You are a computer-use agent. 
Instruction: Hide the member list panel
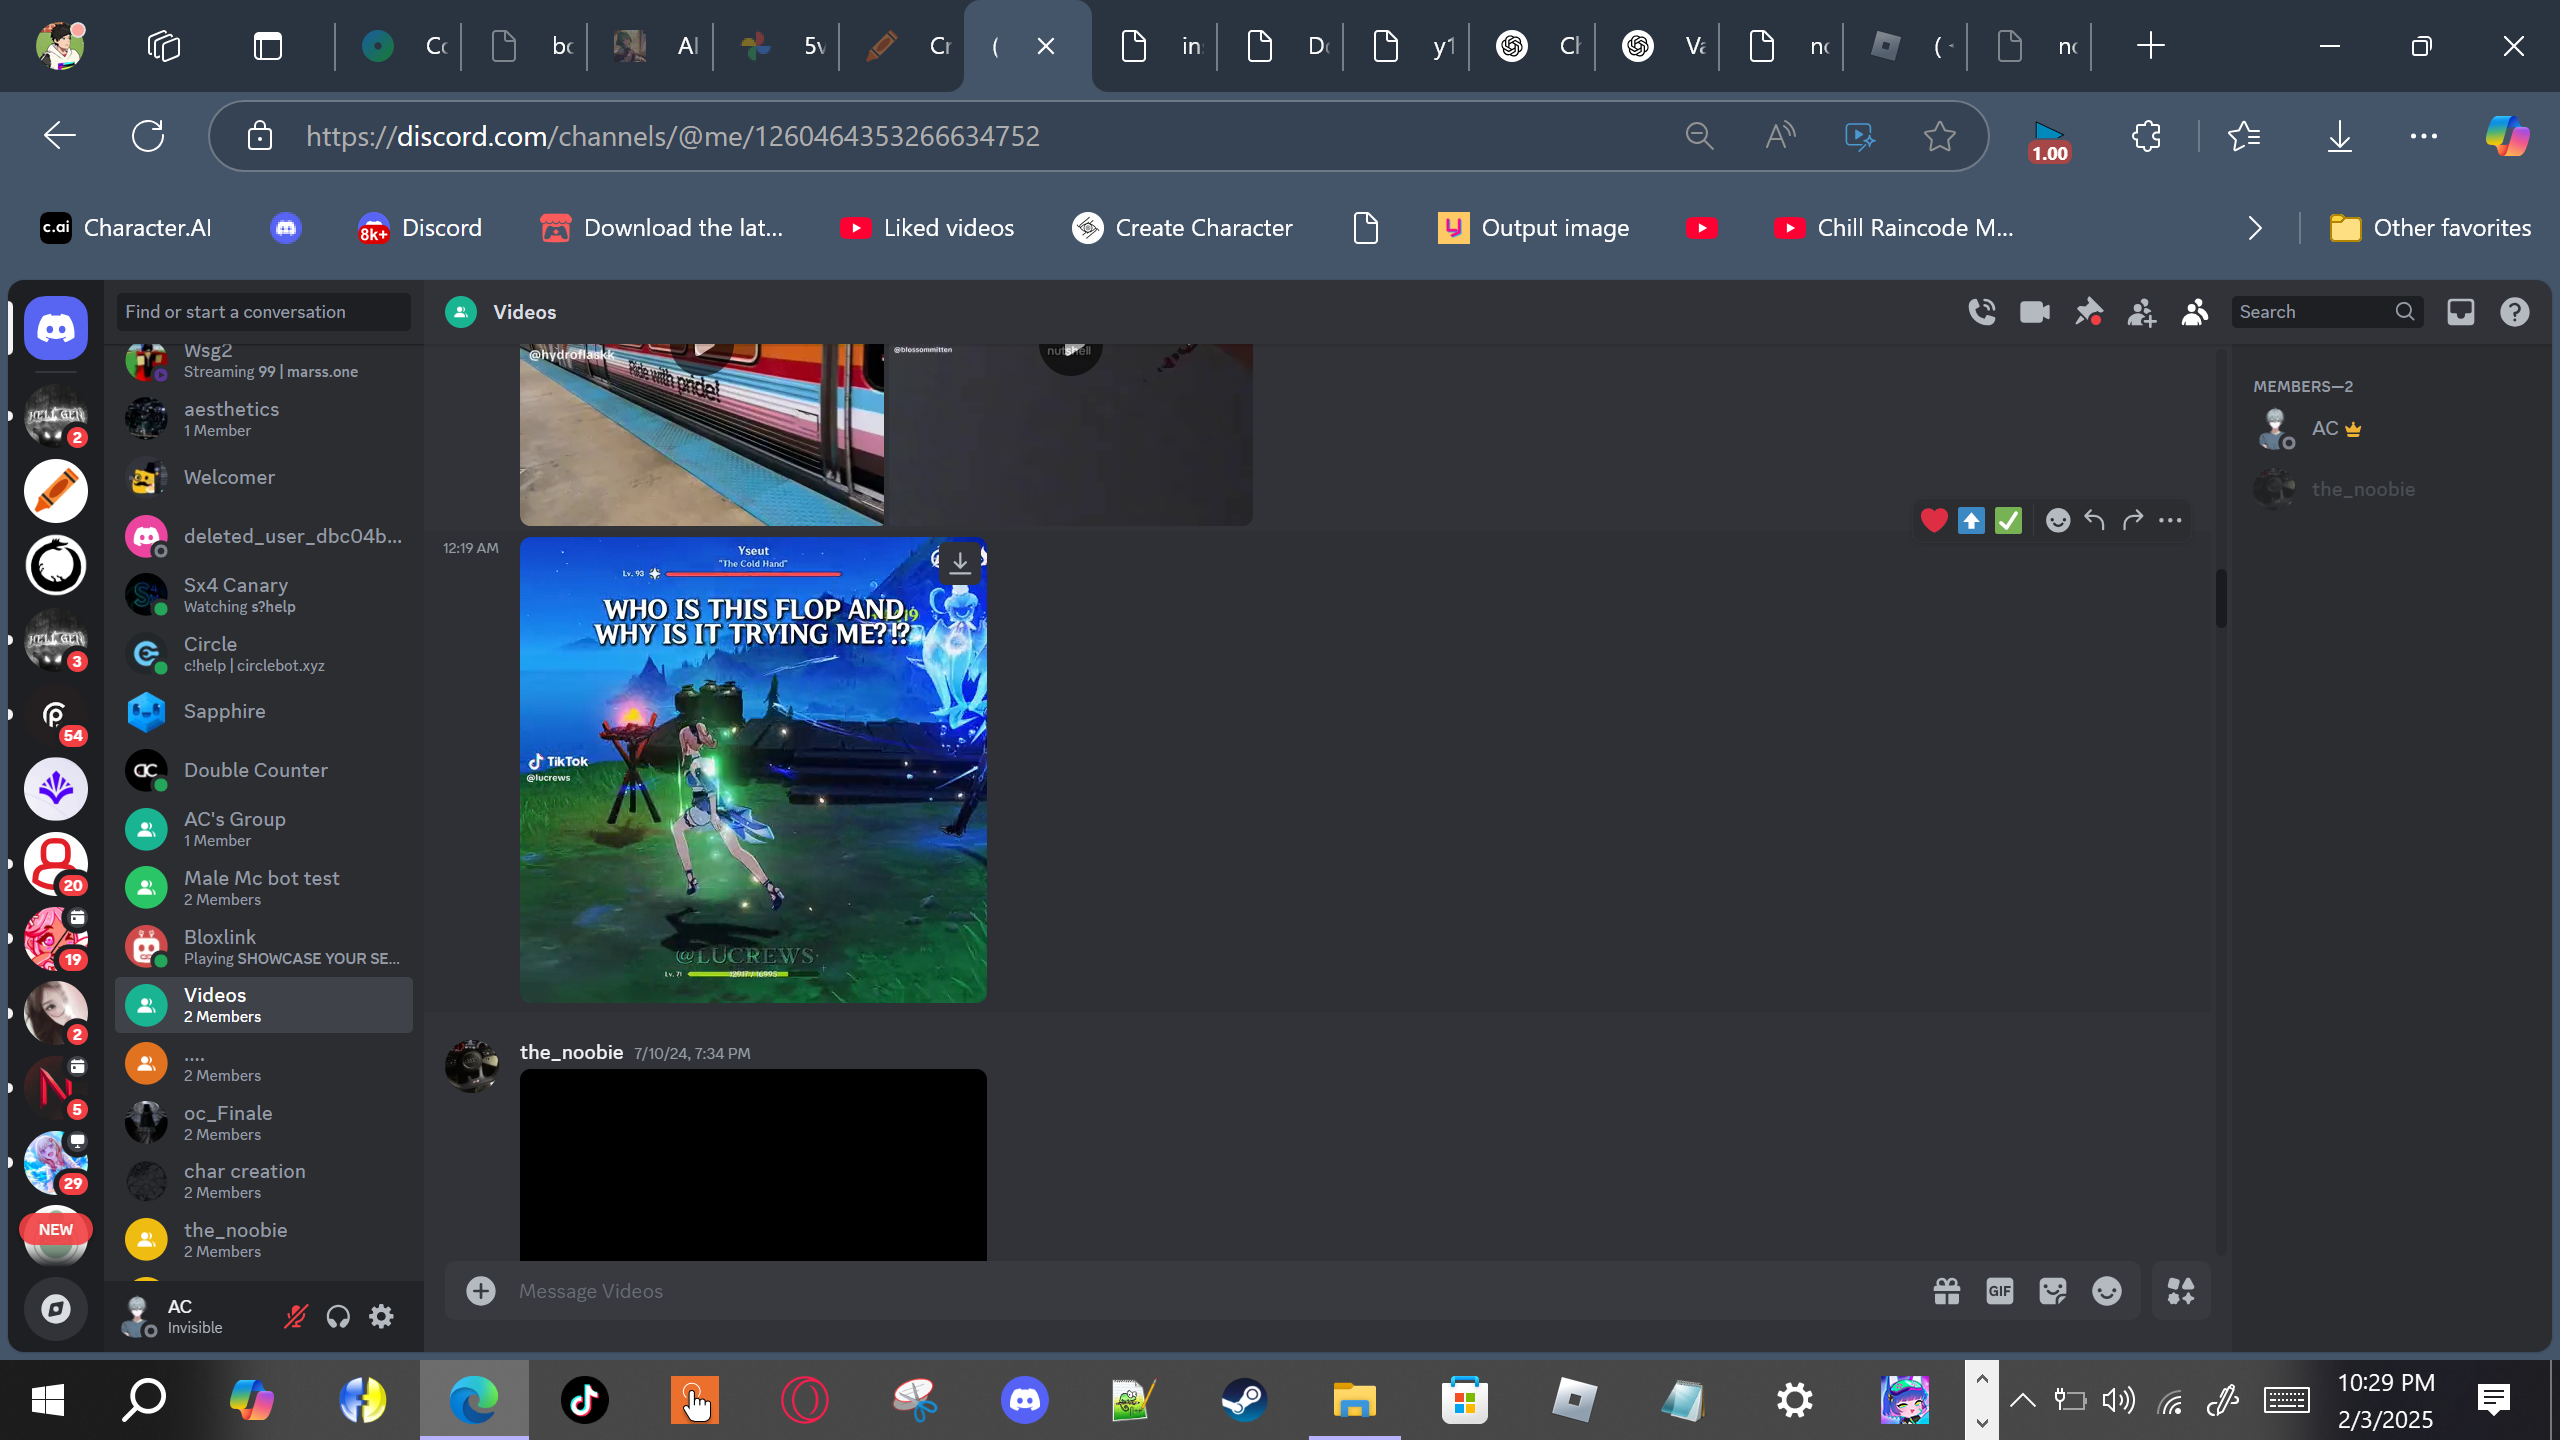(x=2195, y=312)
